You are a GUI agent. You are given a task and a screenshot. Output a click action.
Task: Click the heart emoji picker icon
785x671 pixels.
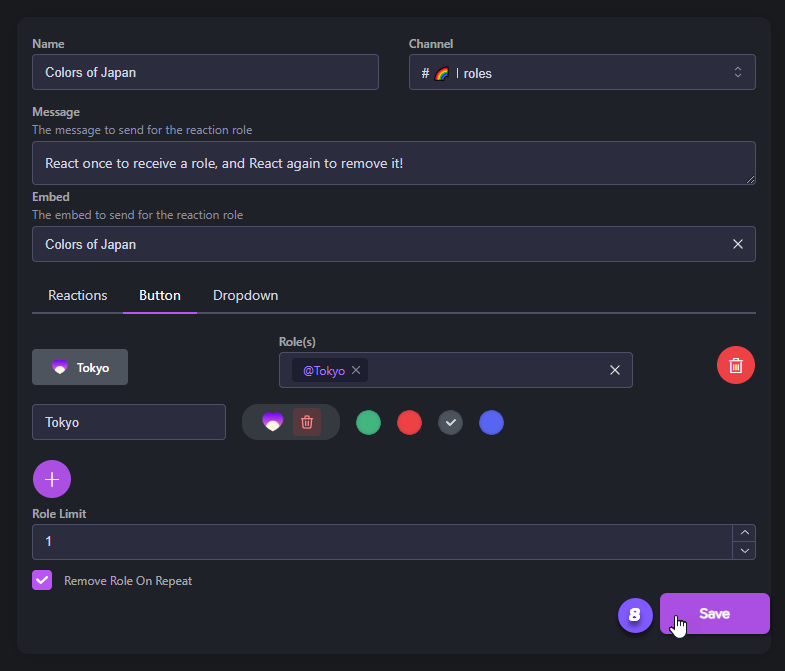coord(272,422)
